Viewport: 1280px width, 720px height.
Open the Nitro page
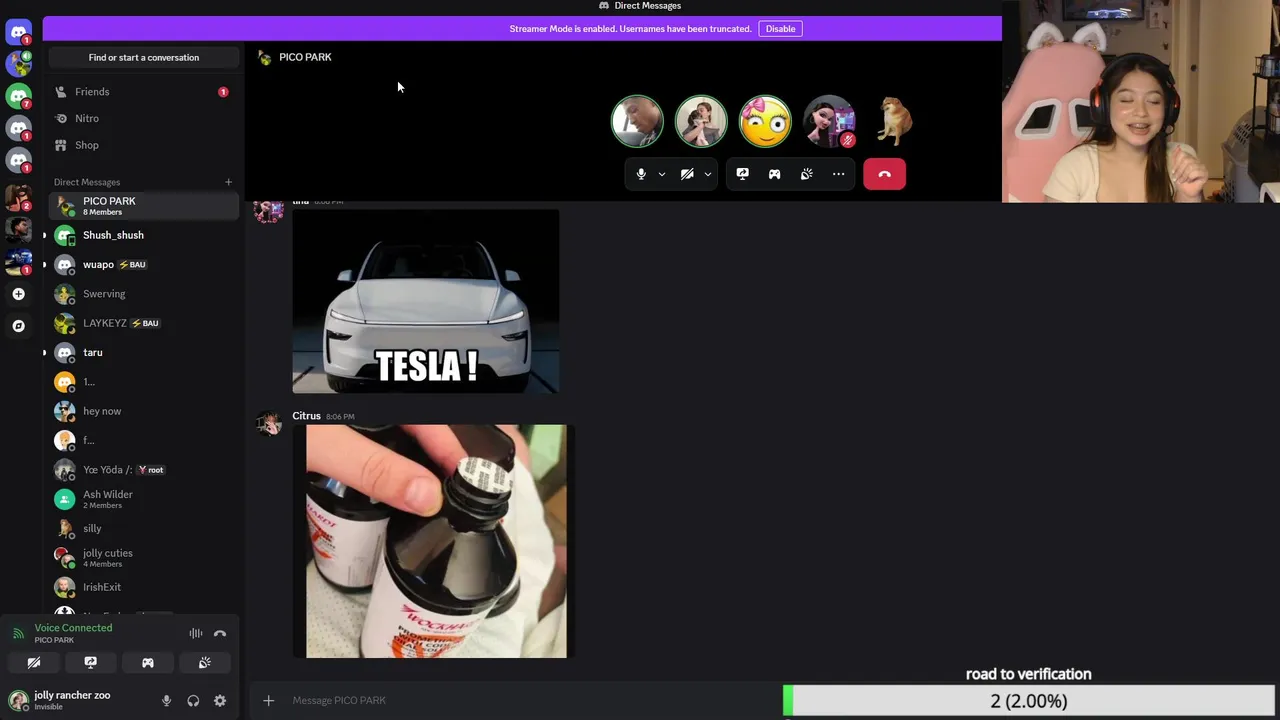[x=143, y=118]
